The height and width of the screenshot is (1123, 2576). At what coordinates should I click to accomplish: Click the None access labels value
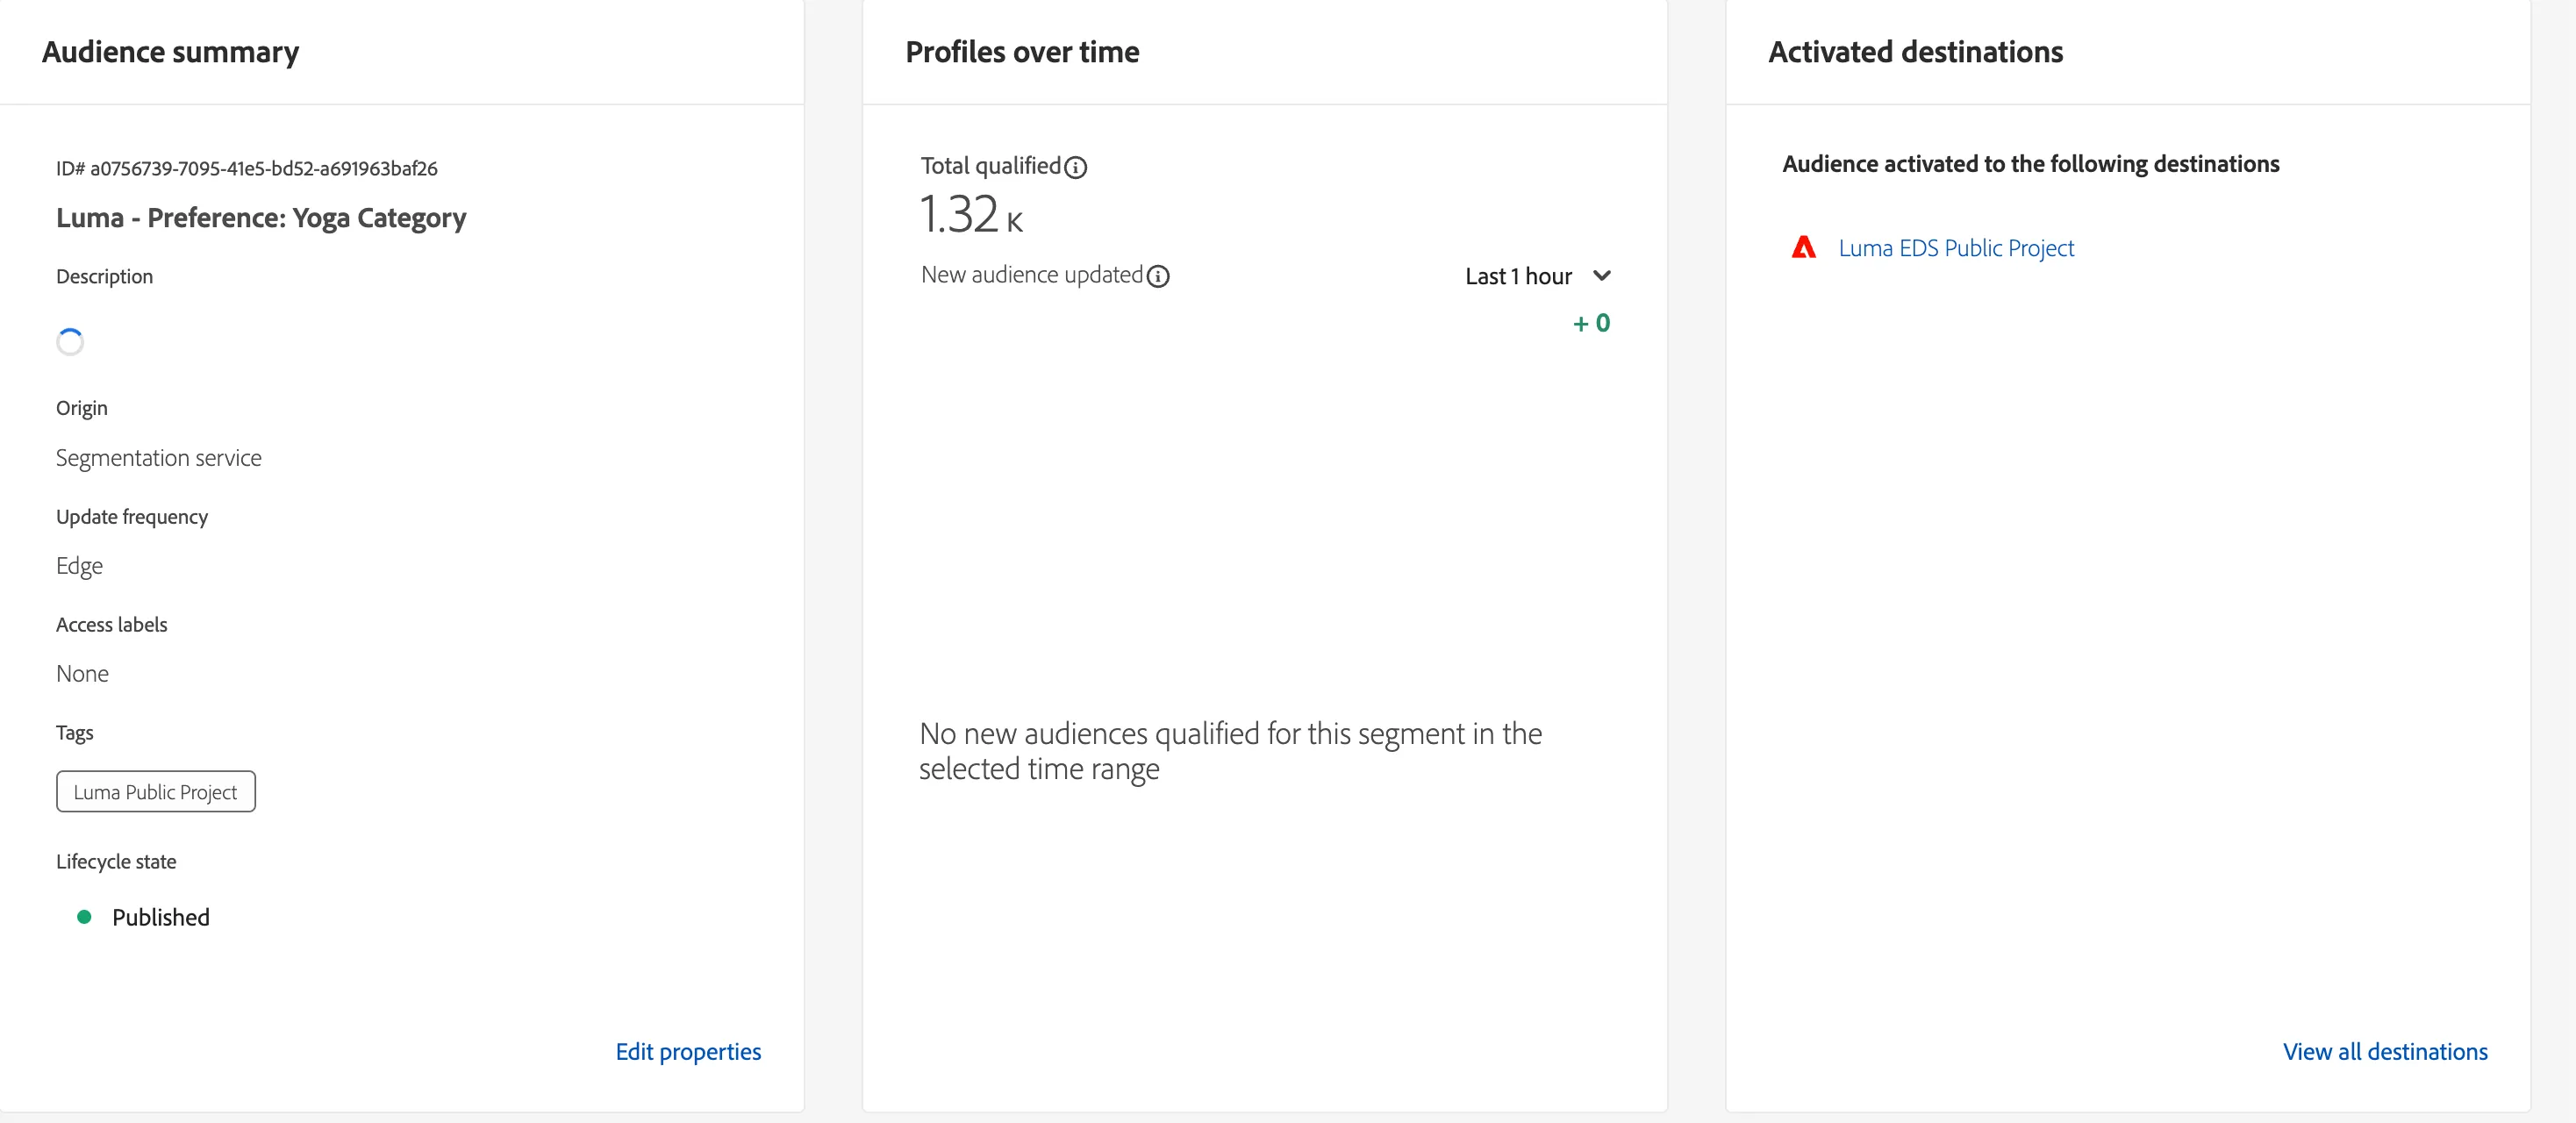(82, 674)
